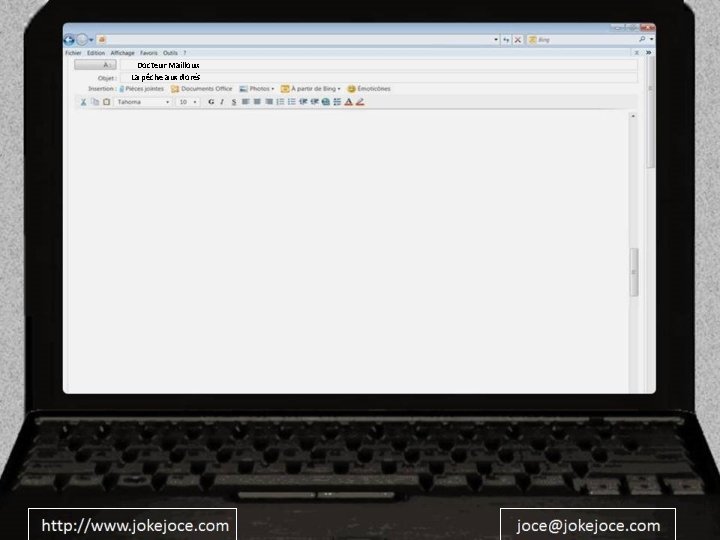Open the ? help menu
The height and width of the screenshot is (540, 720).
[x=185, y=53]
